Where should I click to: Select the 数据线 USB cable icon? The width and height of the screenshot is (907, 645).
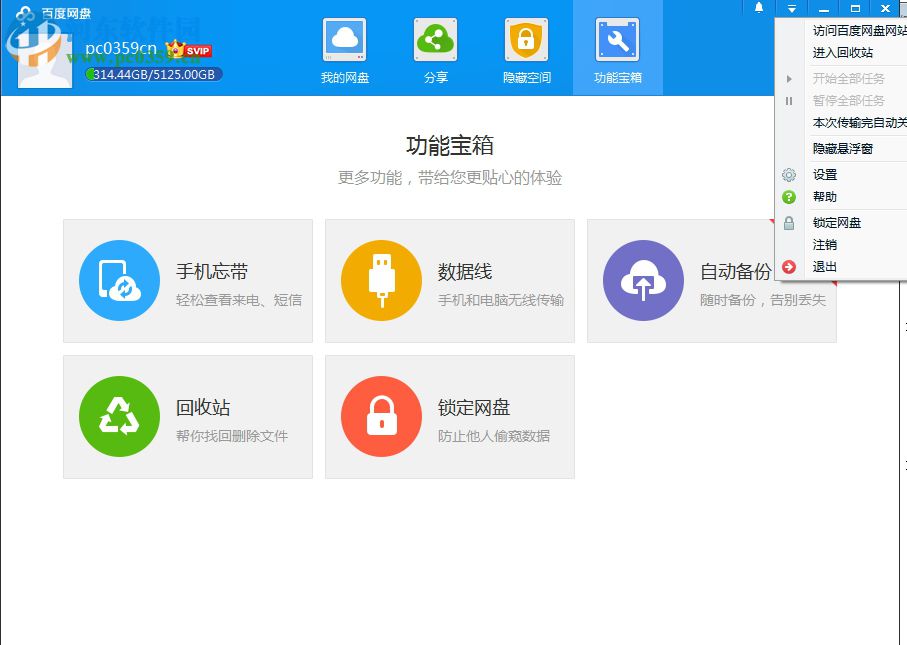click(381, 281)
